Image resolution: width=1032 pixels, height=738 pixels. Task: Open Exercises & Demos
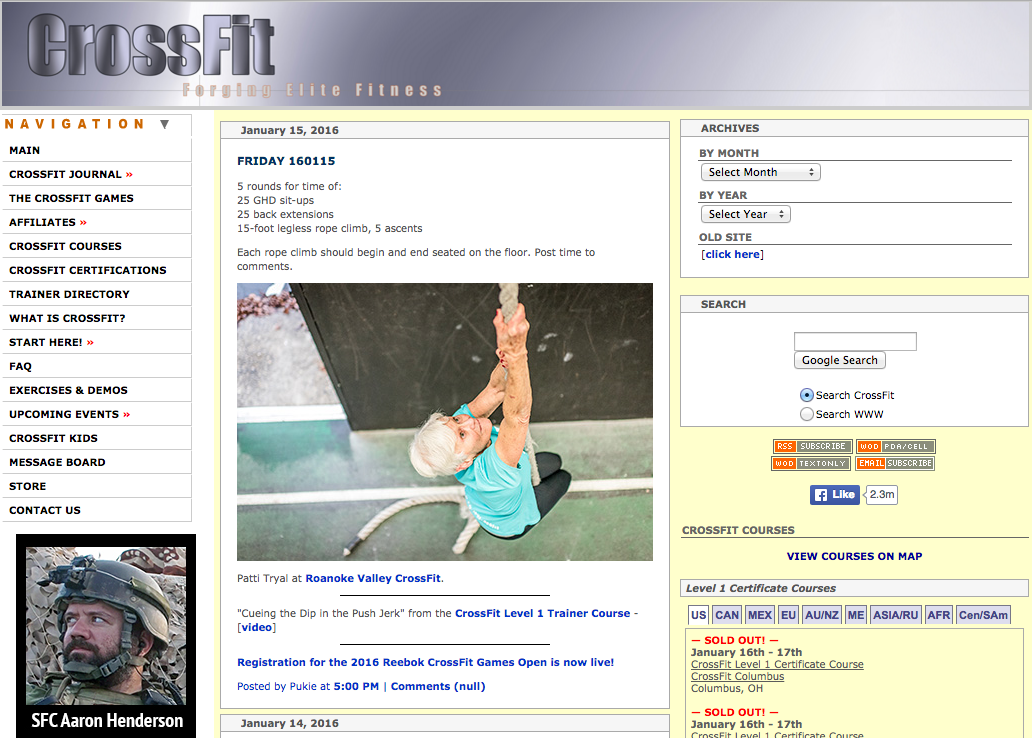[97, 390]
